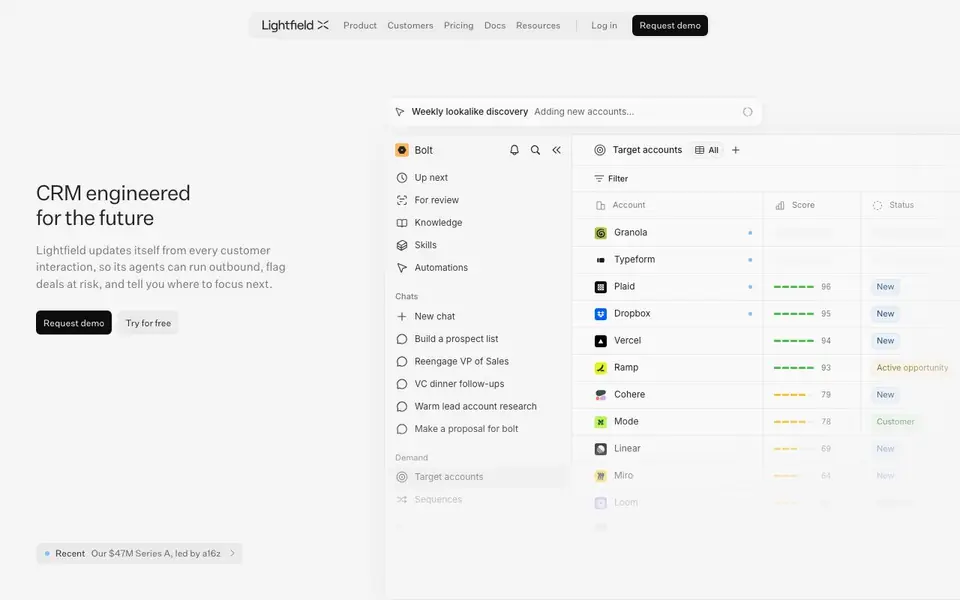
Task: Click the Knowledge book icon
Action: click(402, 223)
